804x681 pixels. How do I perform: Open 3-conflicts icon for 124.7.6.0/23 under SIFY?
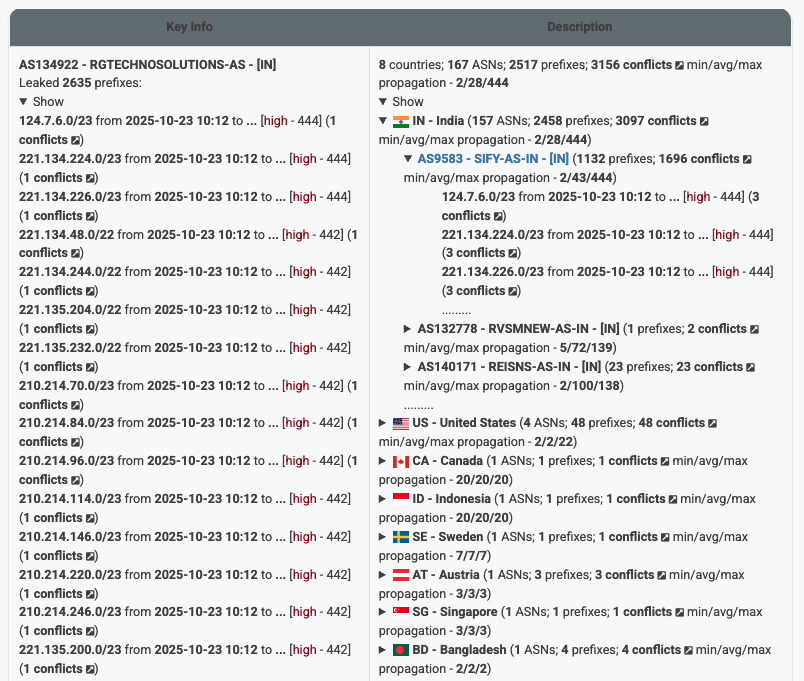coord(498,216)
